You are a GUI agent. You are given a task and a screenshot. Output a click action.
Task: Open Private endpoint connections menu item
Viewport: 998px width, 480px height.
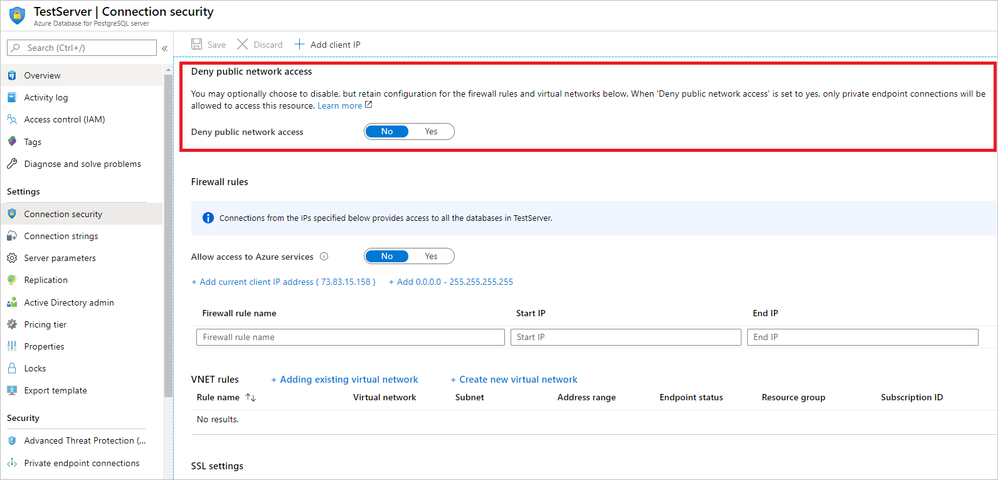click(x=81, y=463)
